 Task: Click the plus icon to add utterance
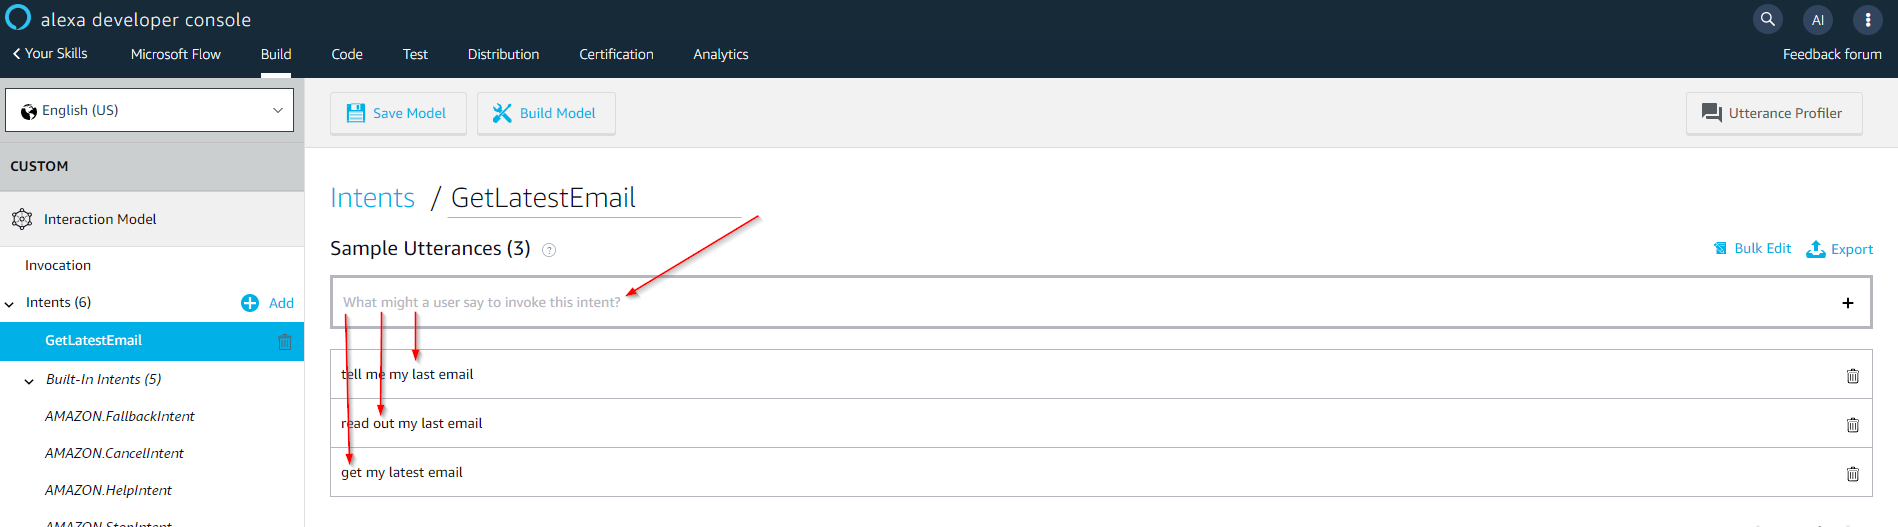click(x=1847, y=303)
